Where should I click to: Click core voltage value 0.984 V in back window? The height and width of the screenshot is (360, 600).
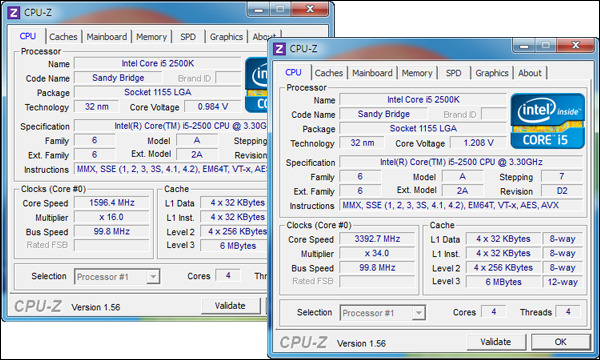coord(213,107)
